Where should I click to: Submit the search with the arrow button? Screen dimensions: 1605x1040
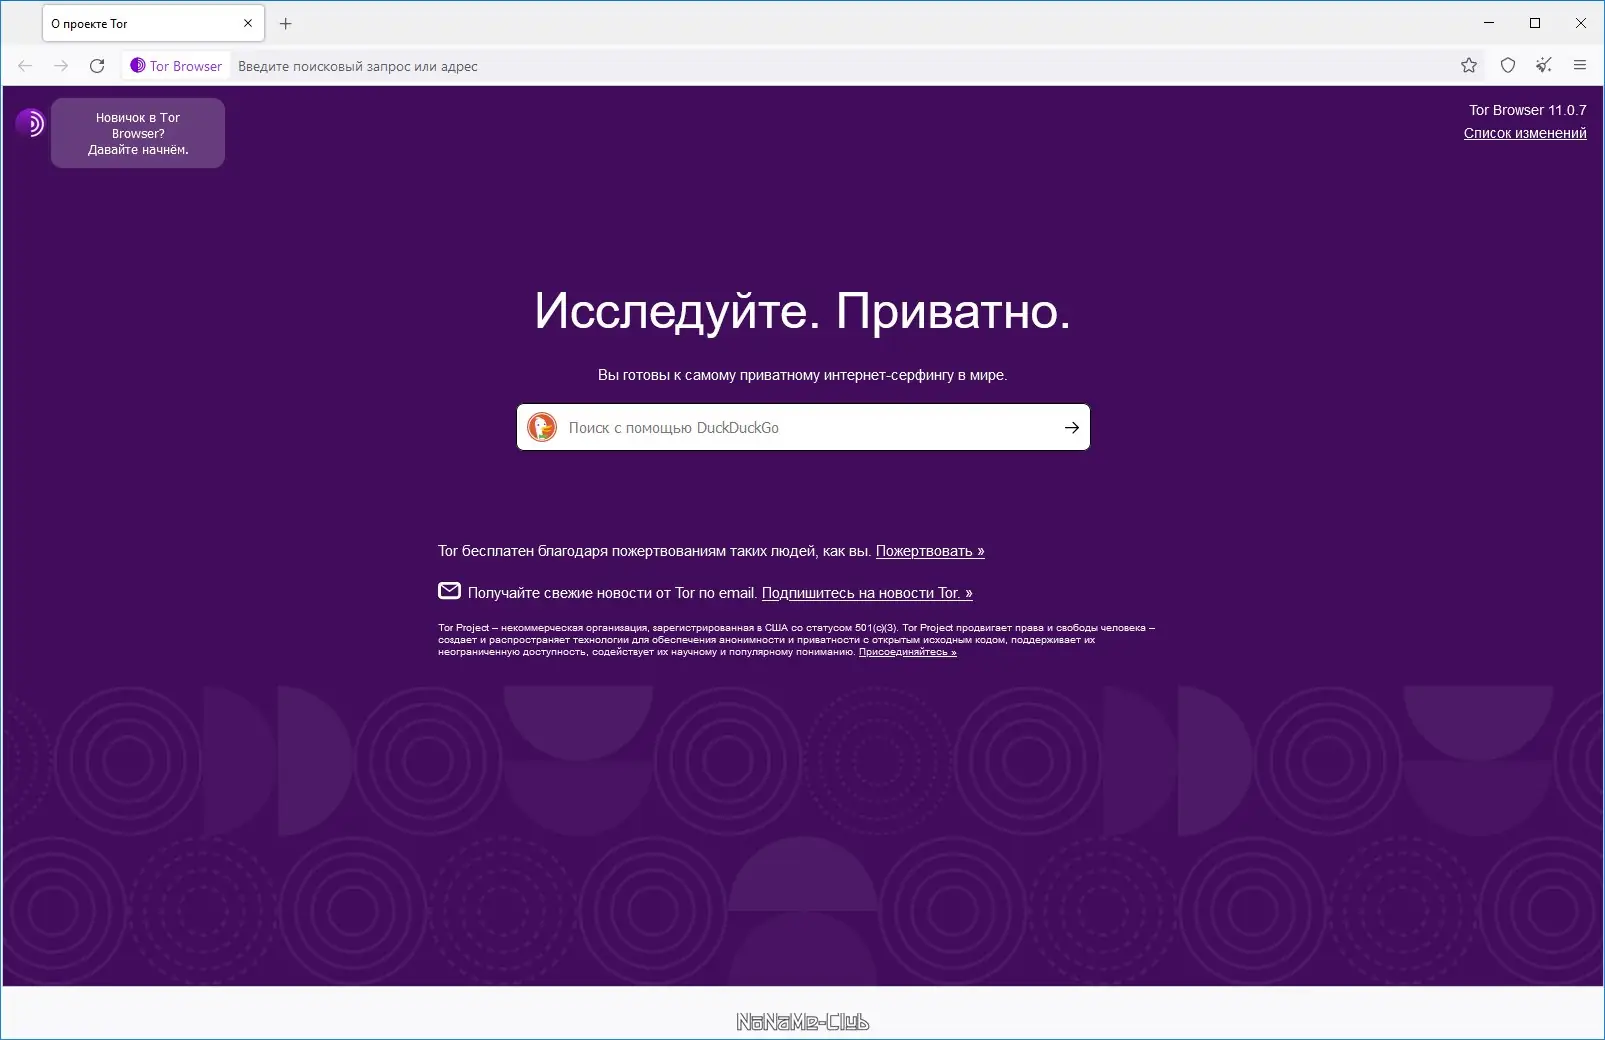(1072, 428)
